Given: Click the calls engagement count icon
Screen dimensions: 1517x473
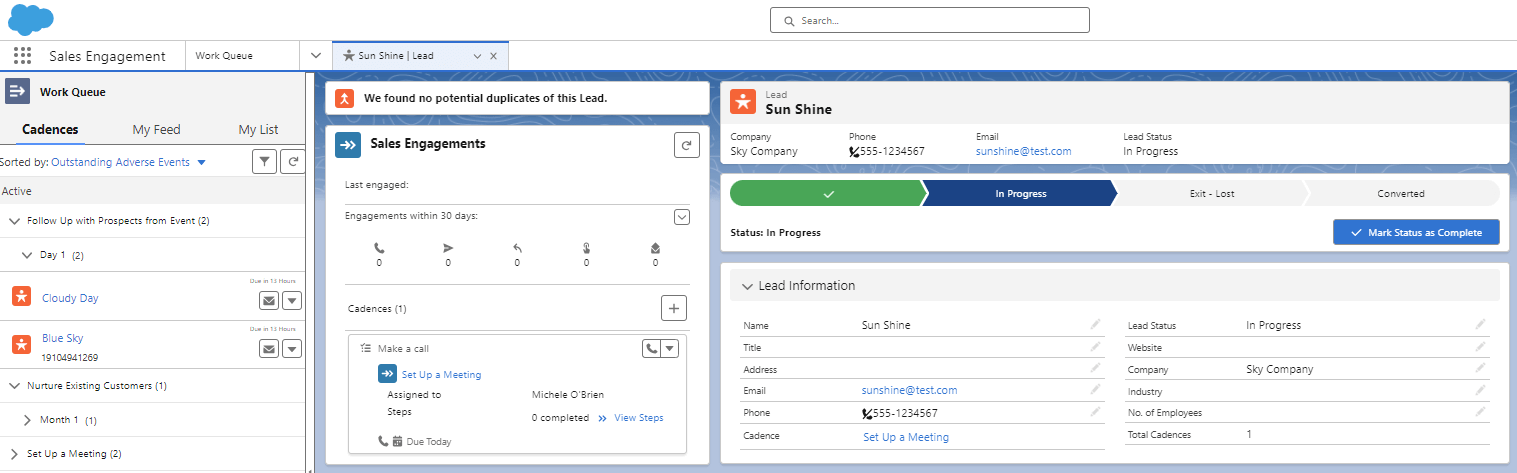Looking at the screenshot, I should point(379,248).
